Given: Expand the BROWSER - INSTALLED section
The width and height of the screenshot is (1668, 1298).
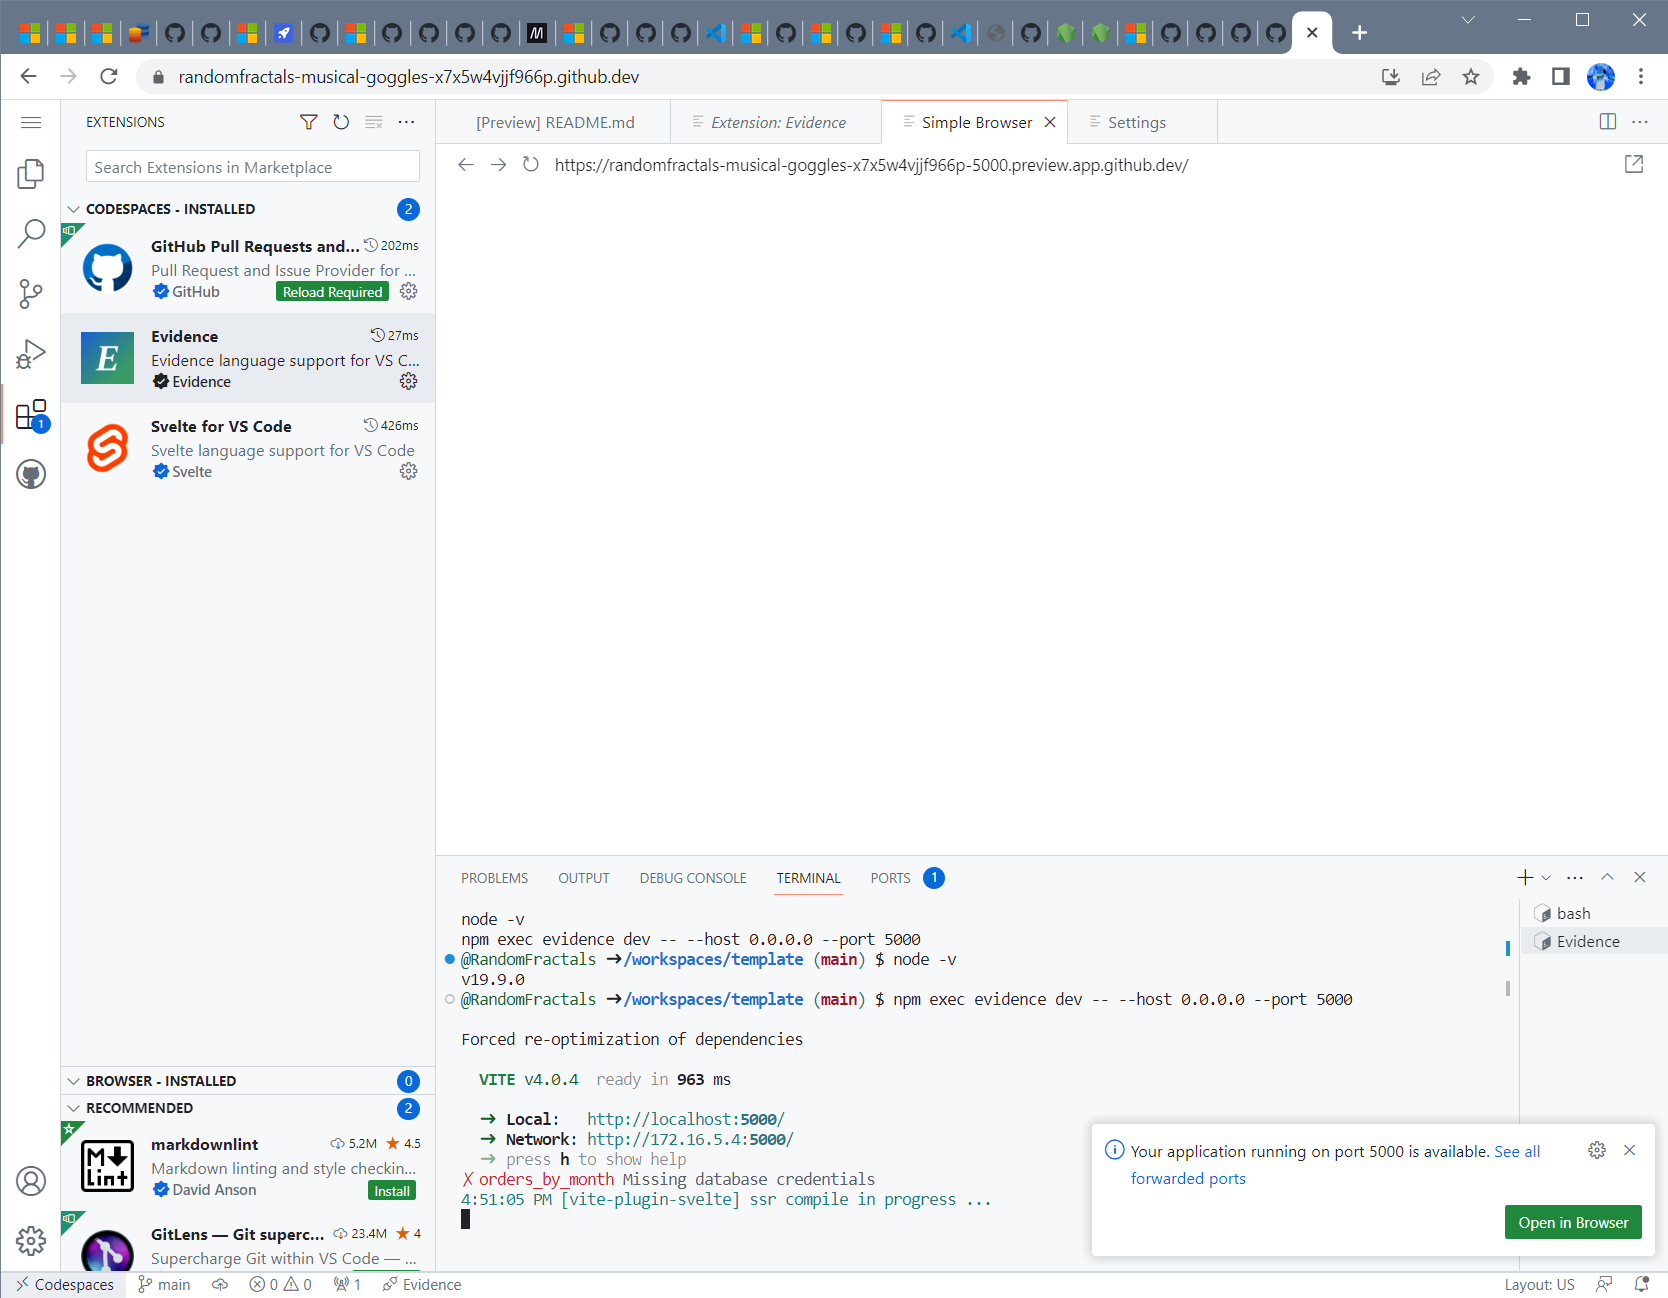Looking at the screenshot, I should [74, 1080].
